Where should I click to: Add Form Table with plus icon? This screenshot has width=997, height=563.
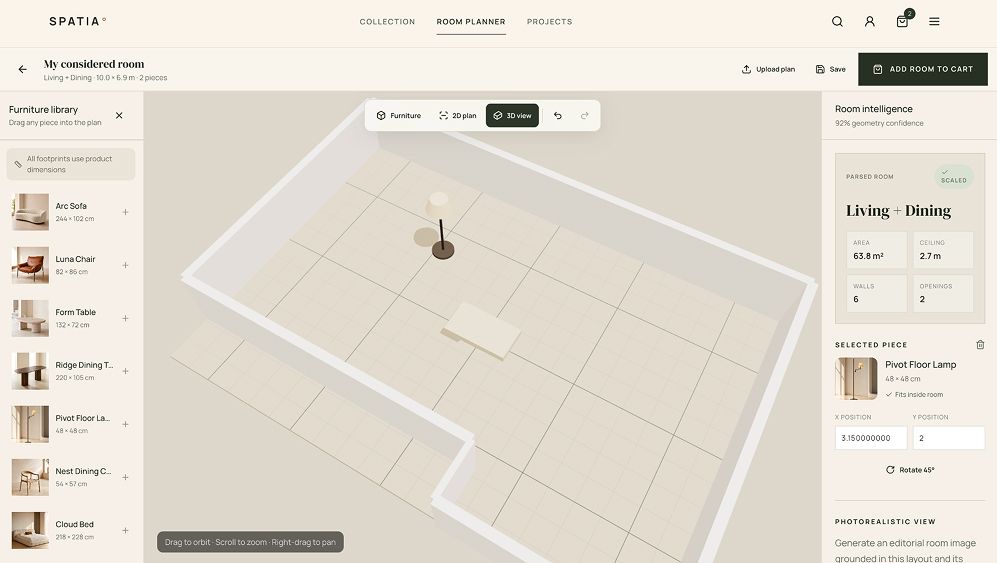click(x=125, y=318)
